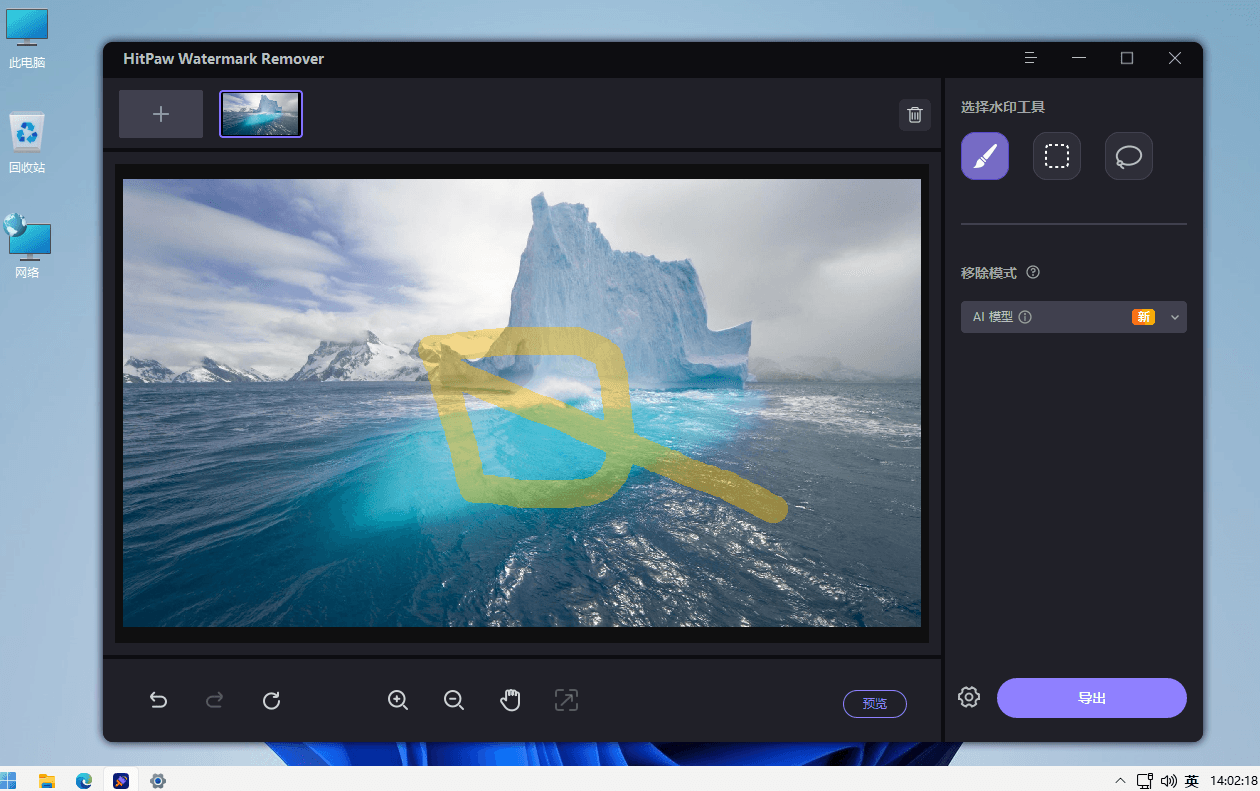
Task: Open the HitPaw hamburger menu
Action: pos(1031,58)
